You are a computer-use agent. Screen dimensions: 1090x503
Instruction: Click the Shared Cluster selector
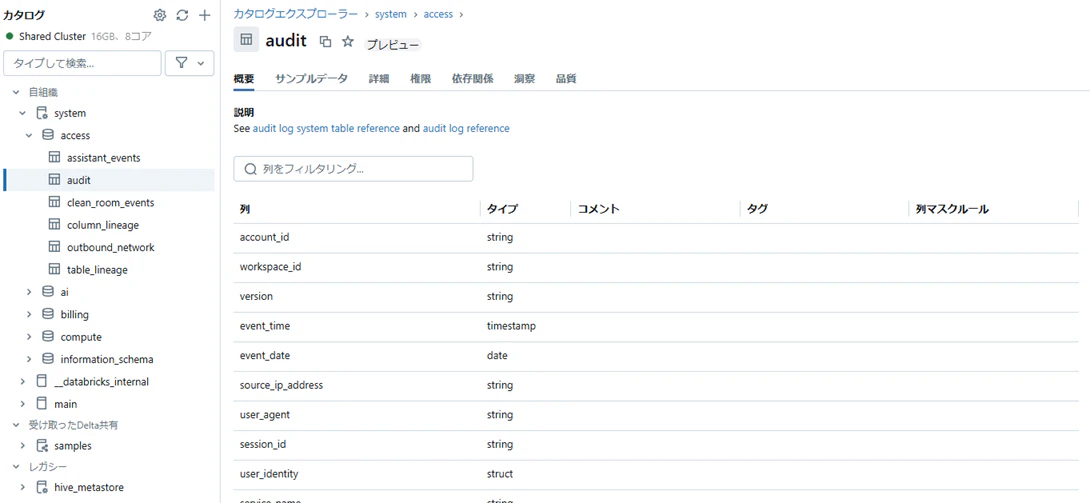(x=78, y=36)
